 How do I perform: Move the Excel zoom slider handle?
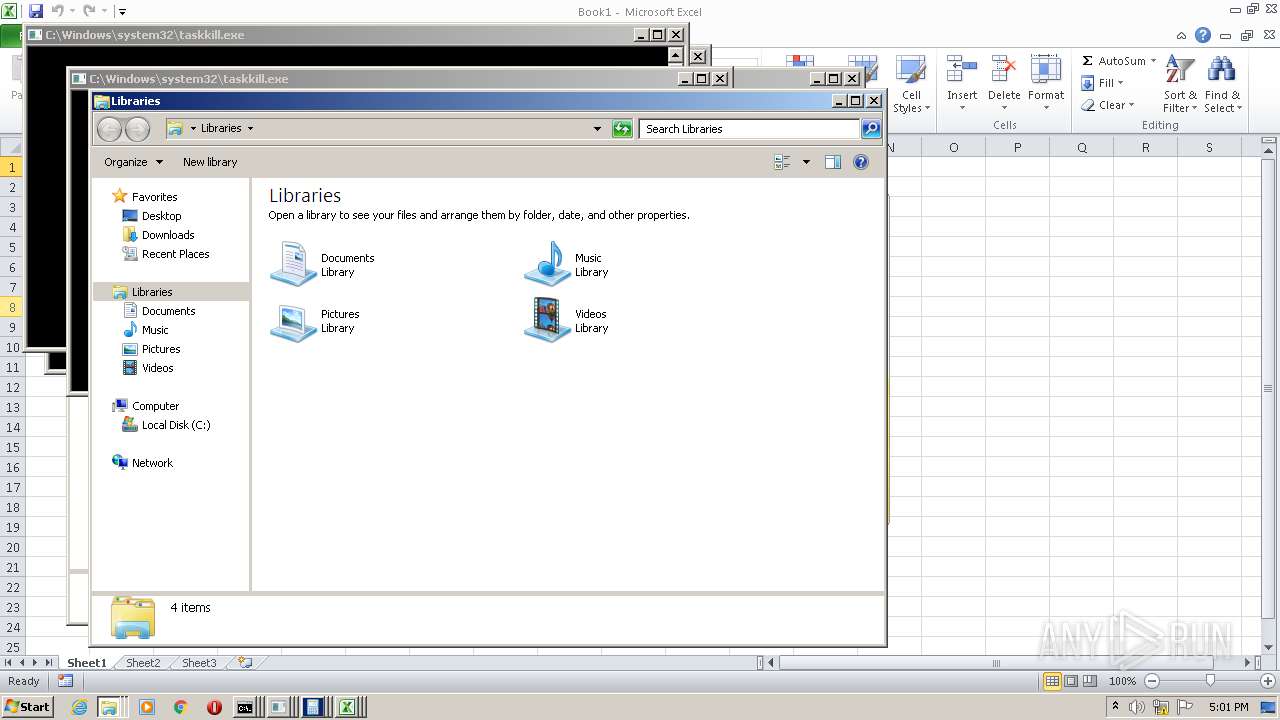click(1210, 680)
